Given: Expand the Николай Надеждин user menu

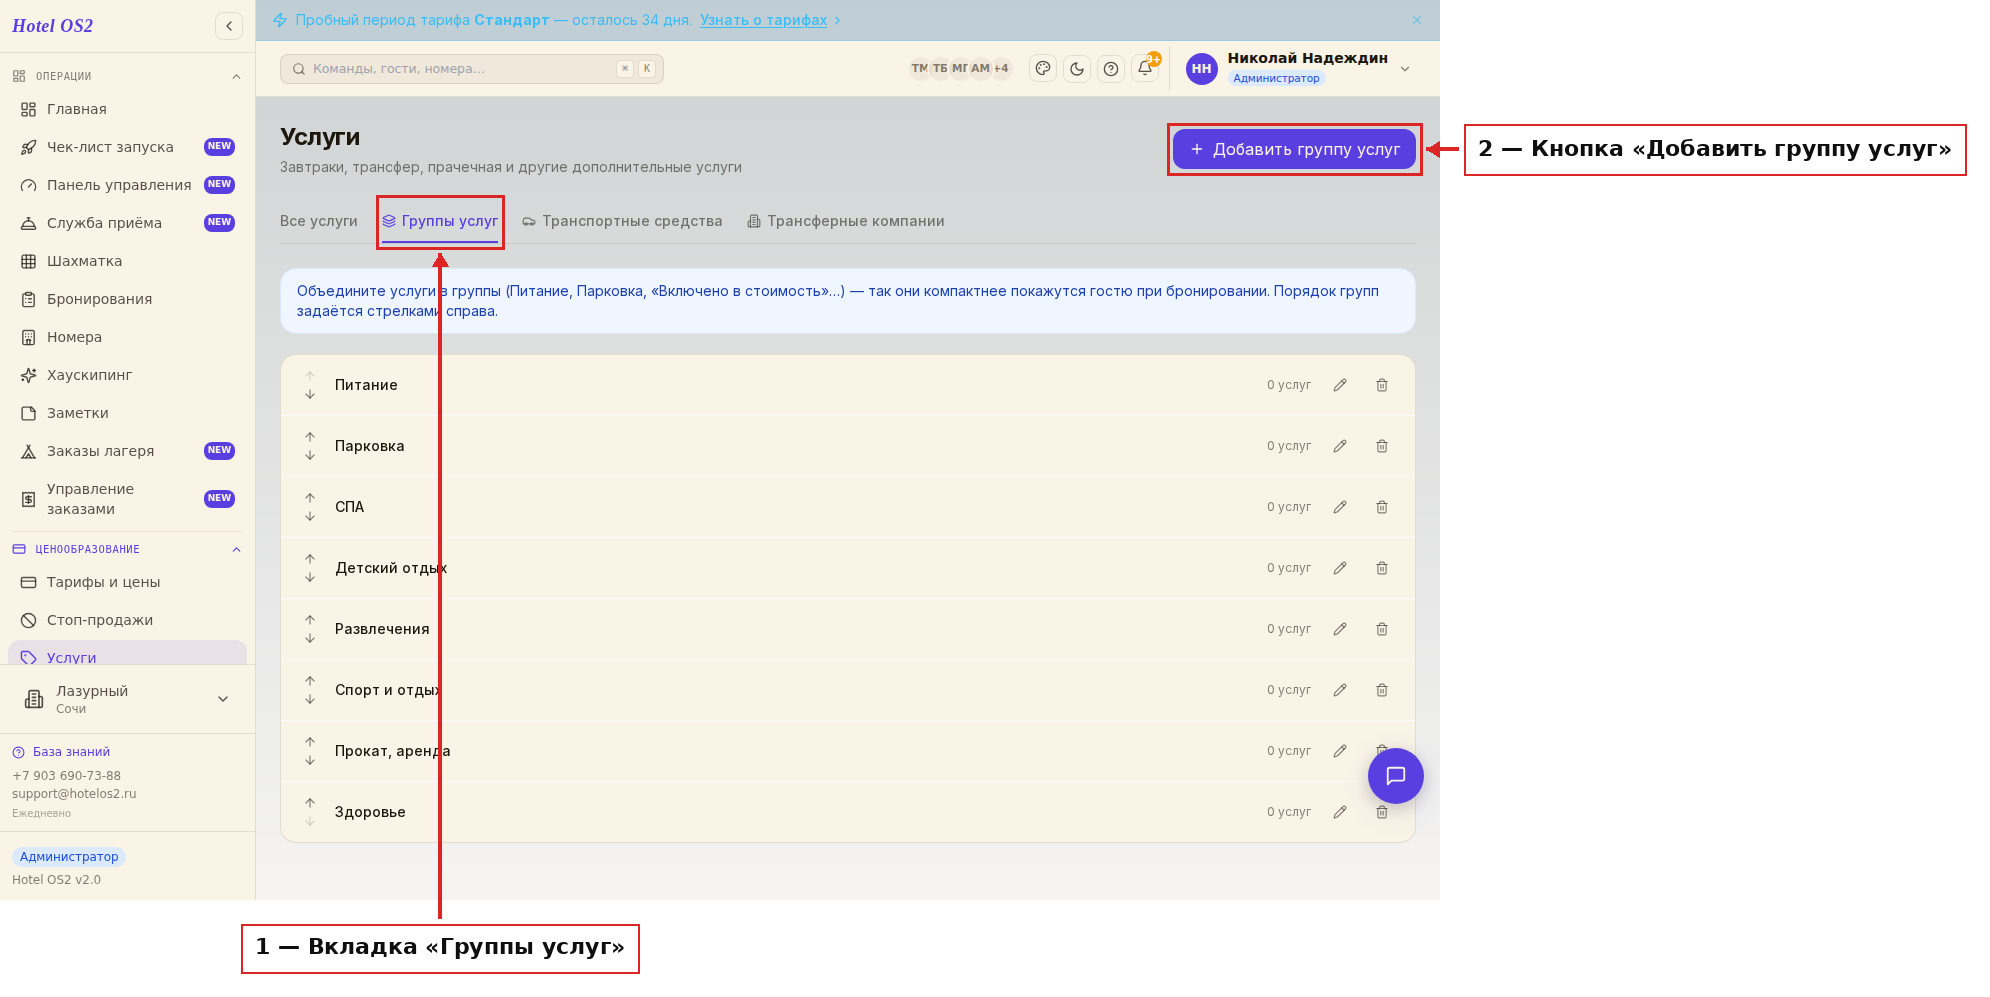Looking at the screenshot, I should (x=1298, y=68).
